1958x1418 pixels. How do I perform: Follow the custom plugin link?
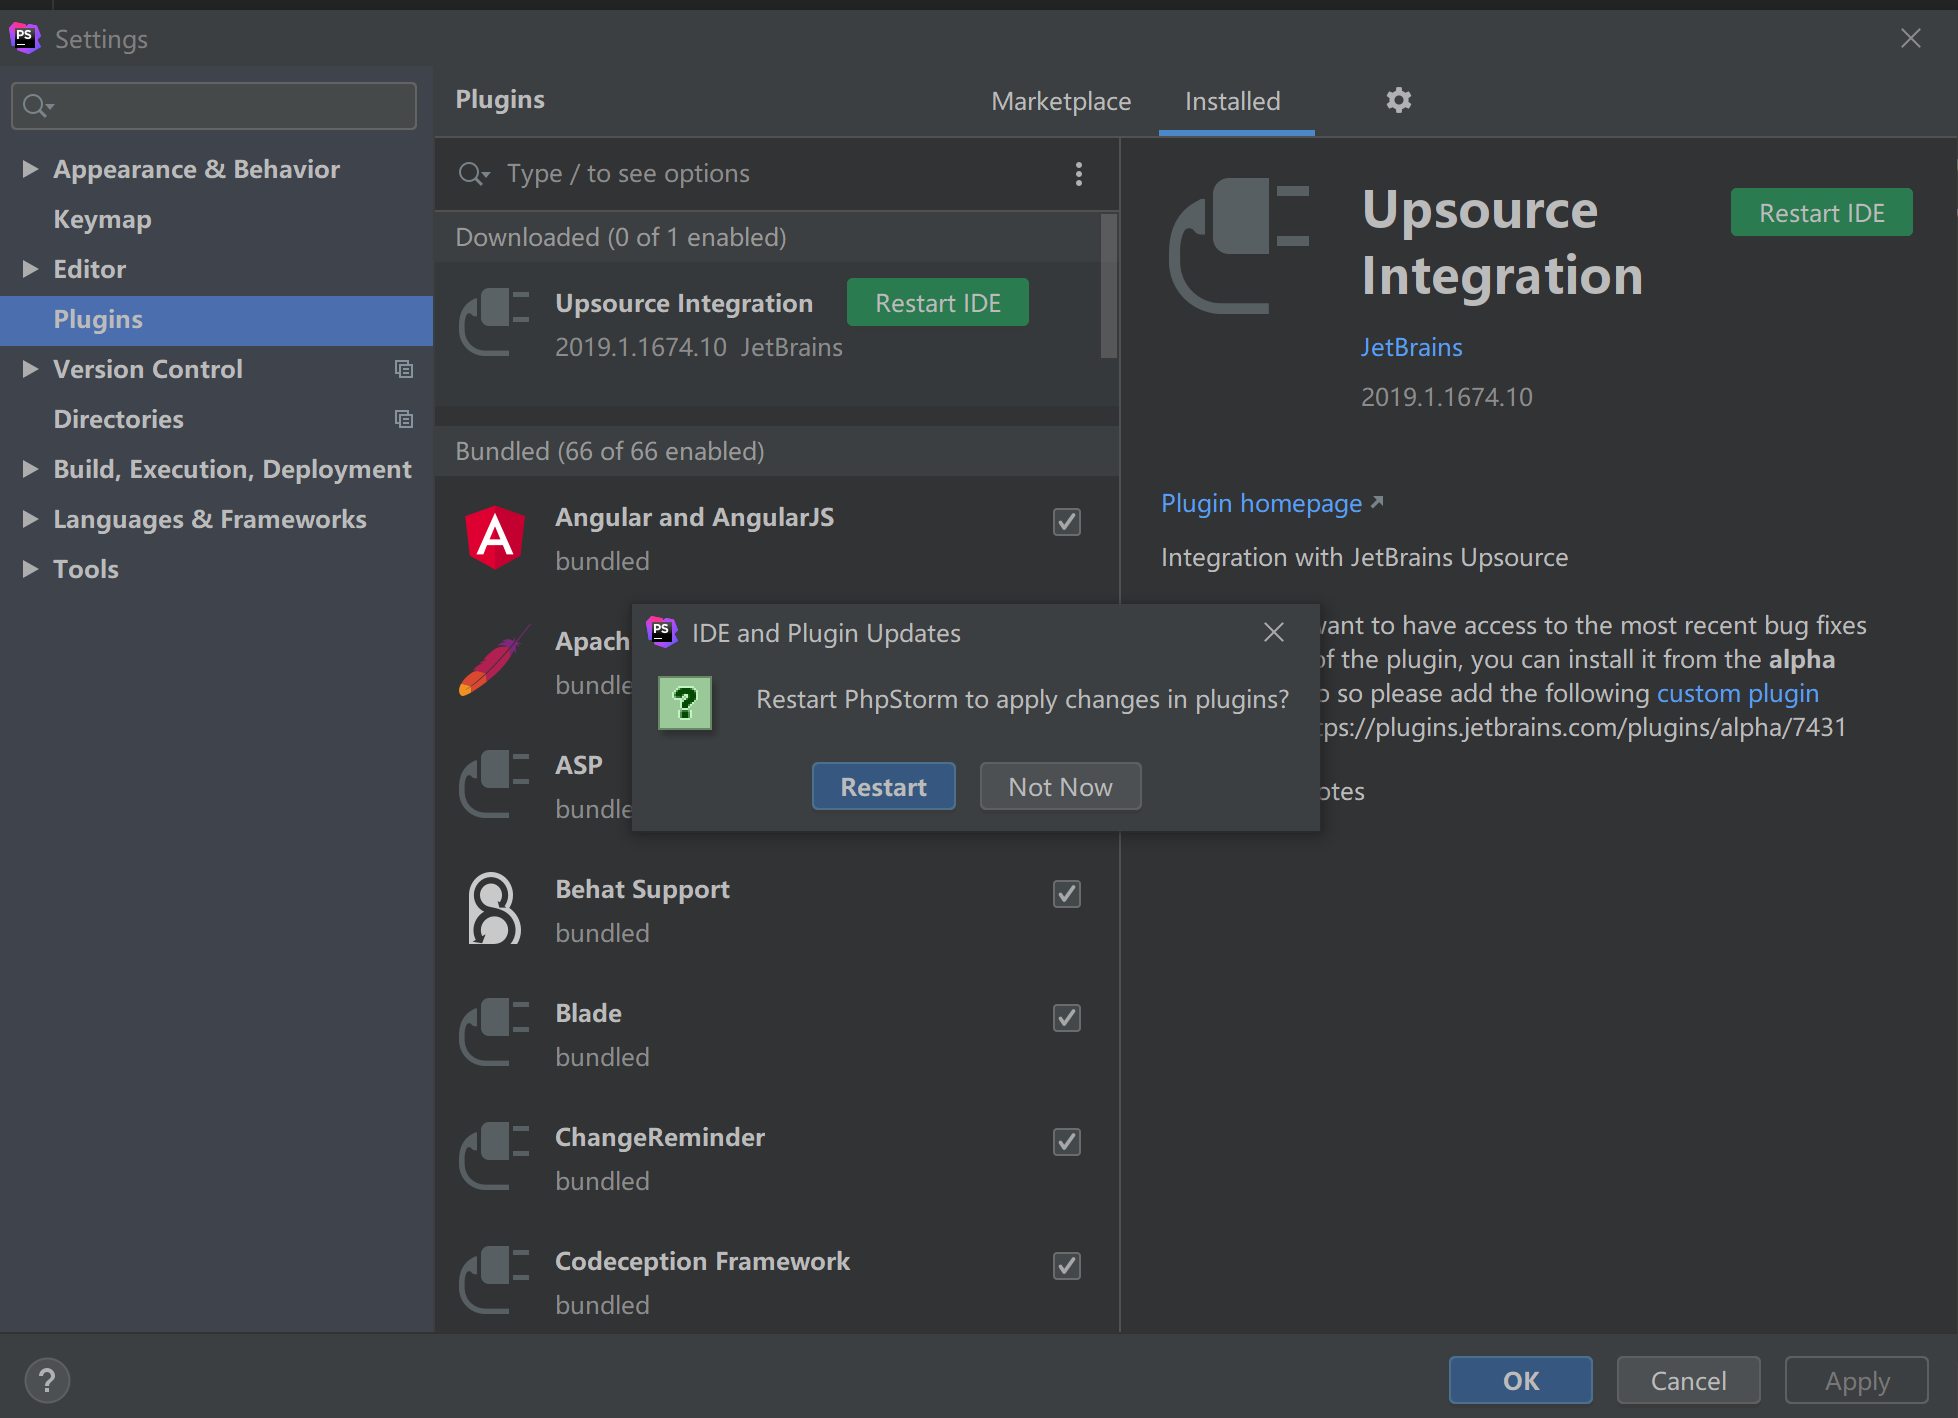pyautogui.click(x=1738, y=693)
